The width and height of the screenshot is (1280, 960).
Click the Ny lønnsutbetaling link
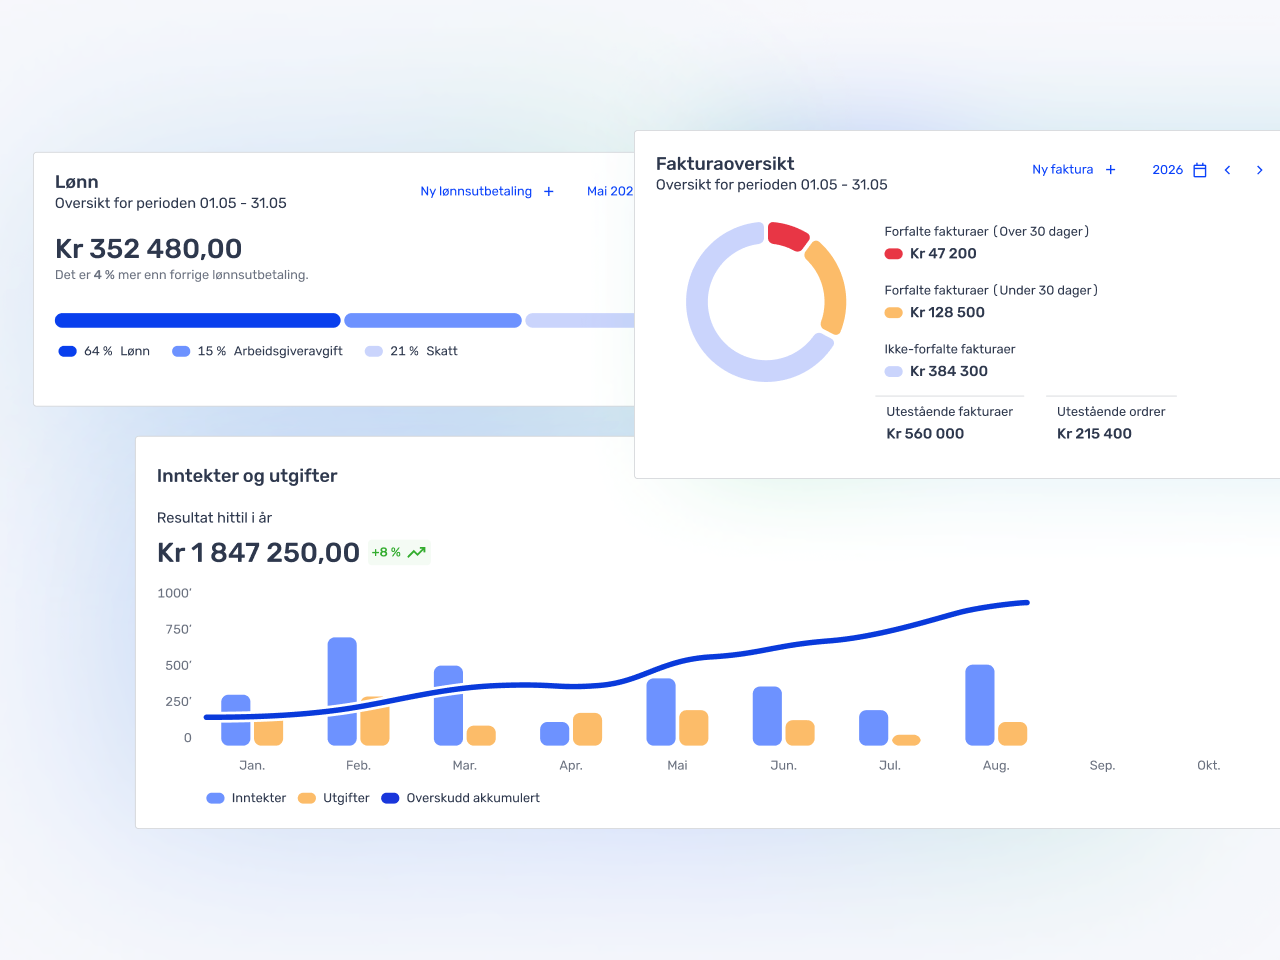476,191
